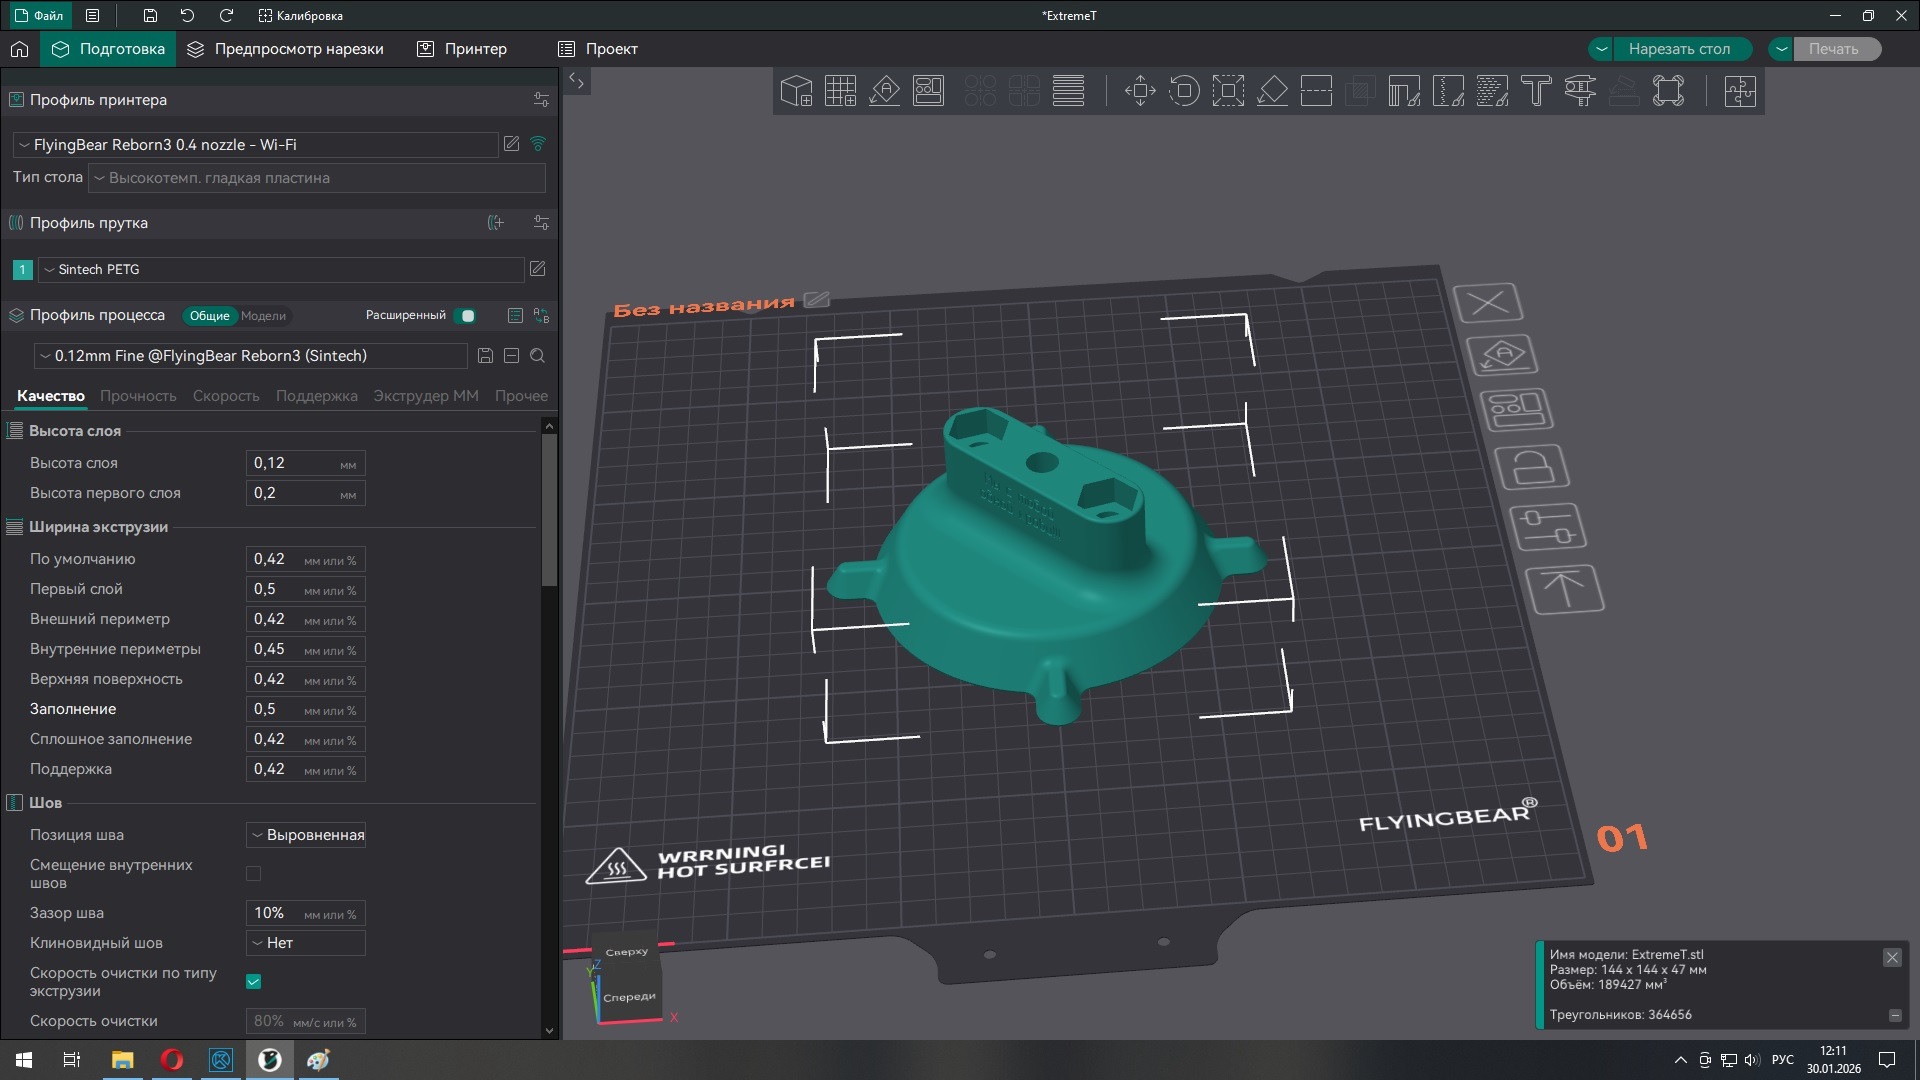The image size is (1920, 1080).
Task: Select the Rotate tool icon
Action: [x=1184, y=91]
